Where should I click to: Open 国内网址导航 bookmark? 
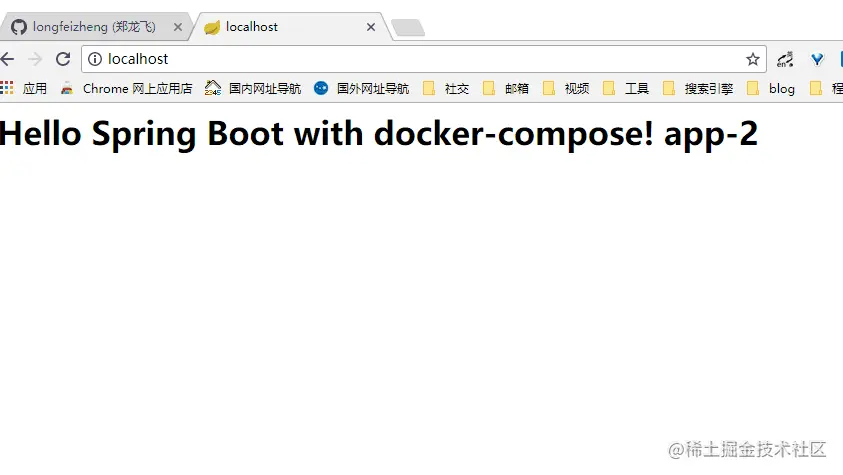pyautogui.click(x=253, y=88)
